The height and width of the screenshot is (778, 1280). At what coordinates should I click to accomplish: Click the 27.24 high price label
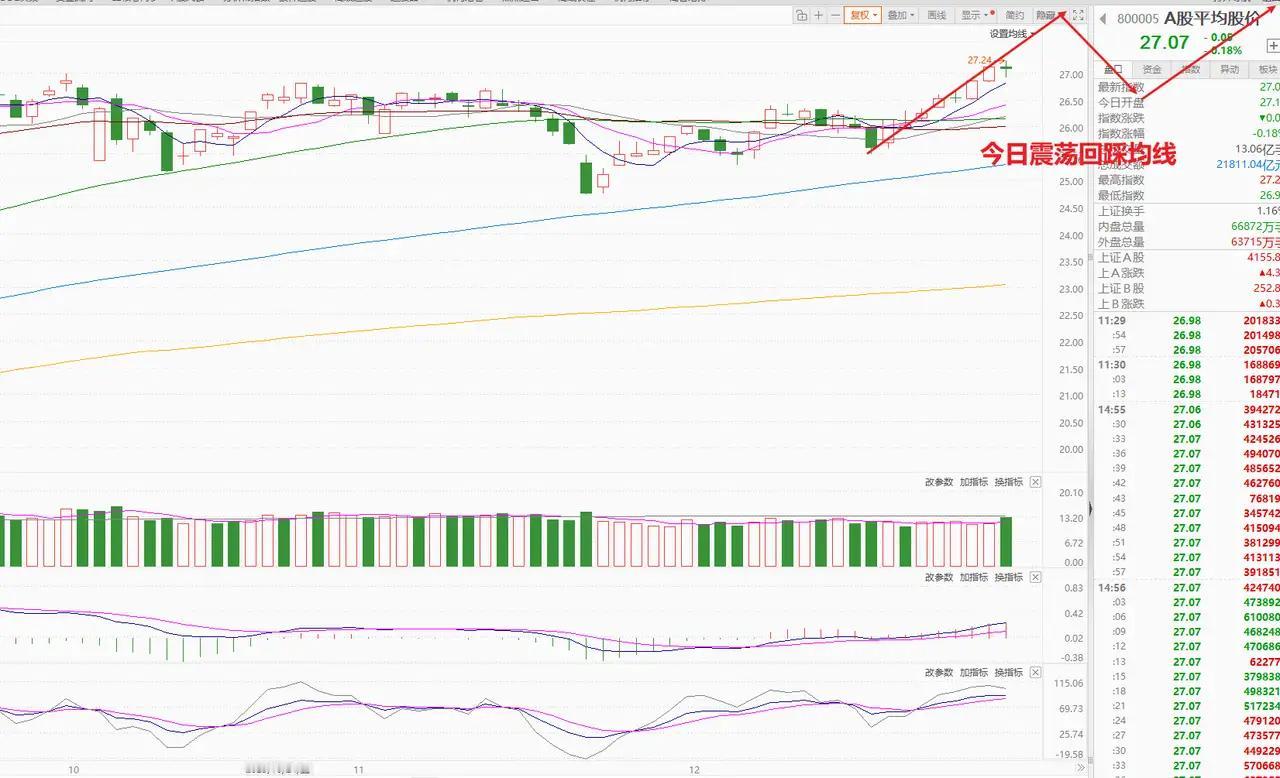[979, 60]
